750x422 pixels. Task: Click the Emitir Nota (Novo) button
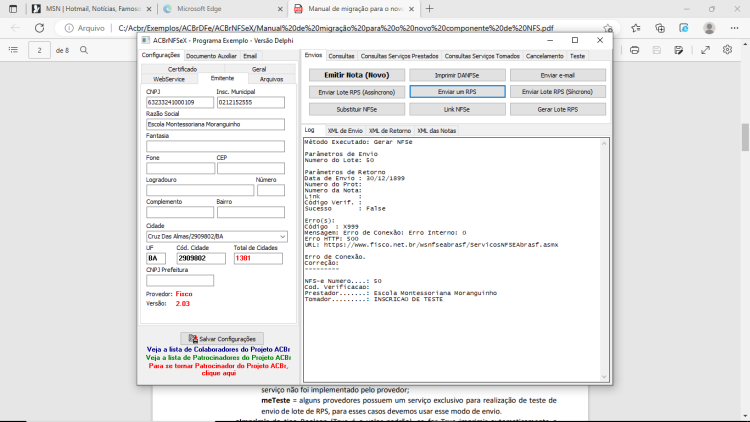point(357,75)
